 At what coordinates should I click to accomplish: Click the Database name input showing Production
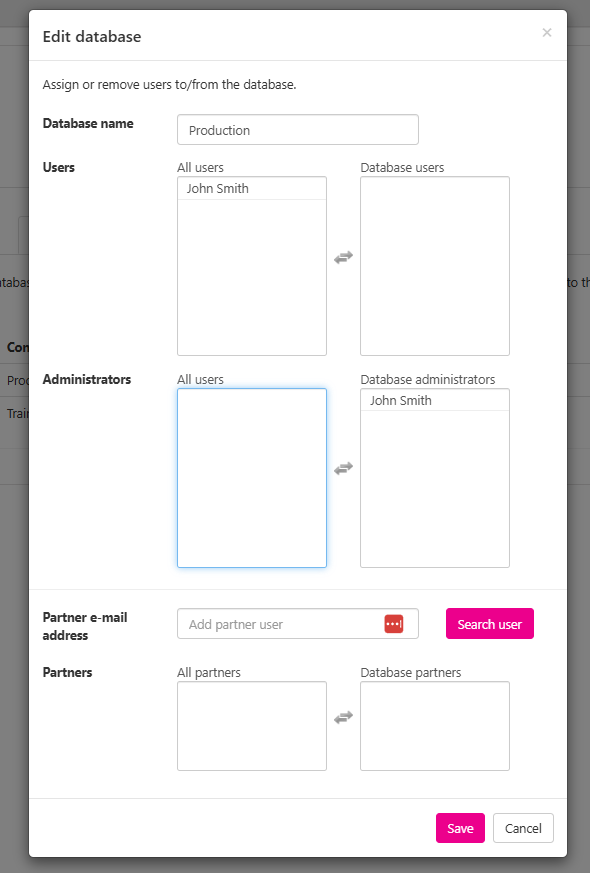297,129
